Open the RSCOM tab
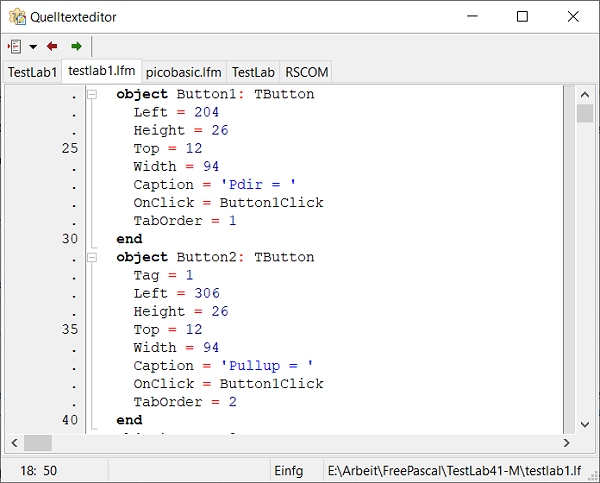 (x=306, y=72)
